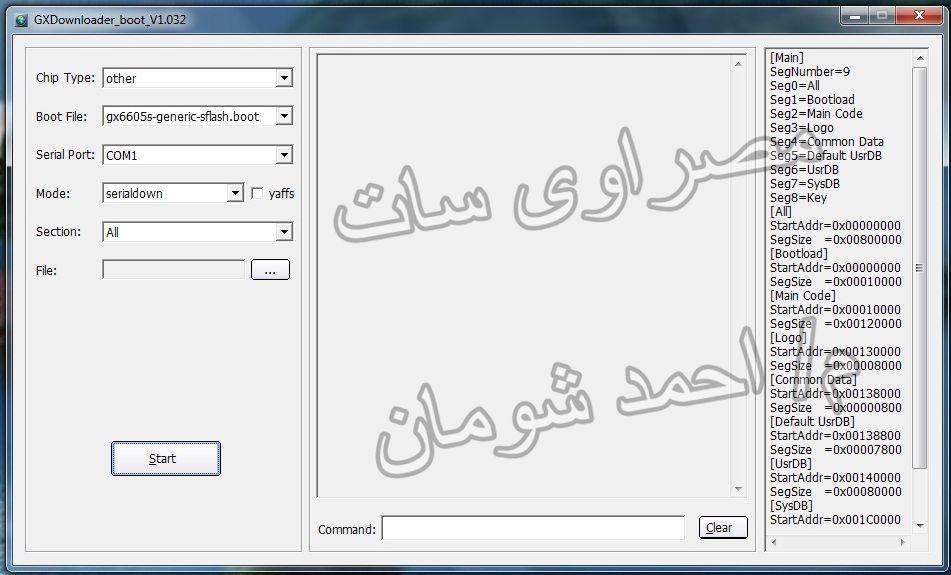Click the segment list horizontal scroll right arrow
This screenshot has width=951, height=575.
(902, 542)
